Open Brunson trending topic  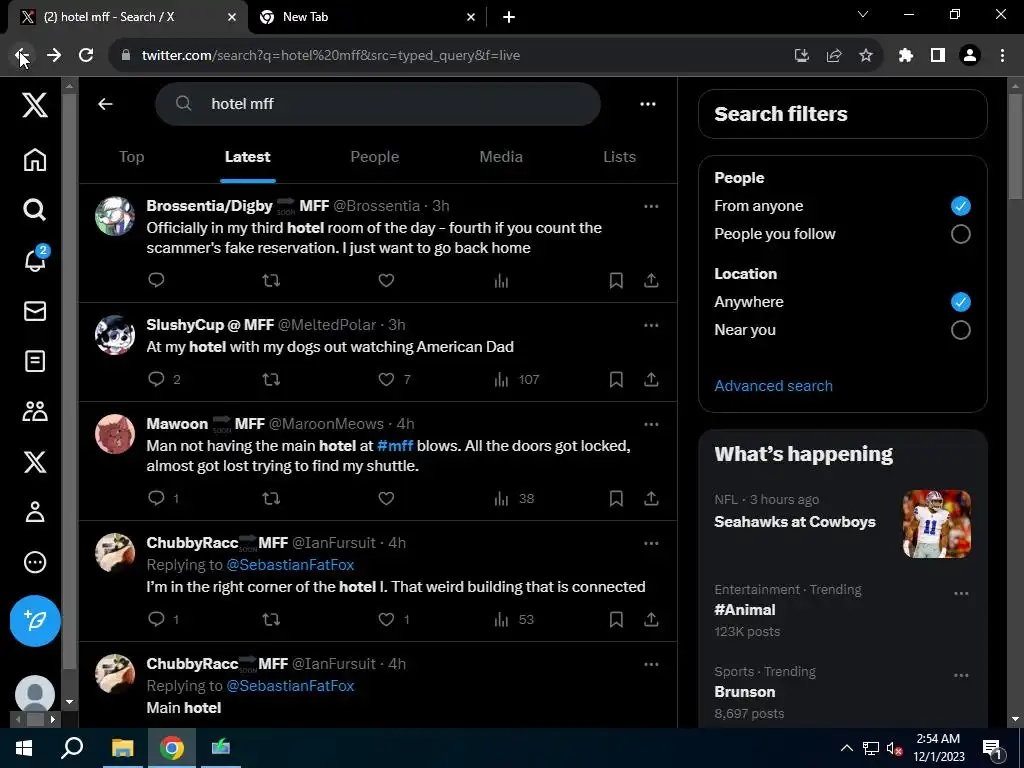744,692
